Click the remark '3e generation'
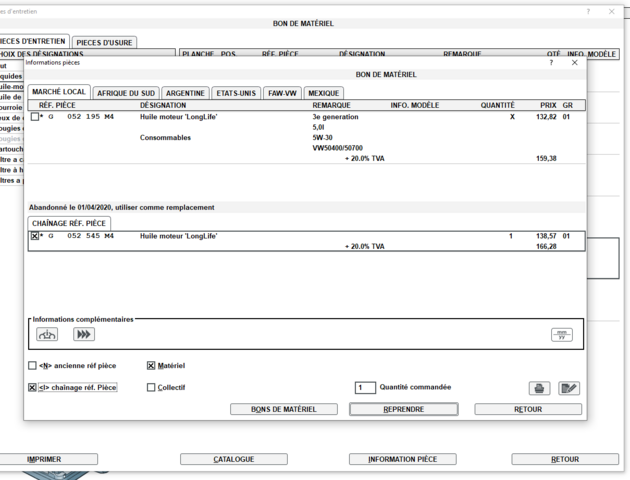The height and width of the screenshot is (480, 630). click(335, 117)
